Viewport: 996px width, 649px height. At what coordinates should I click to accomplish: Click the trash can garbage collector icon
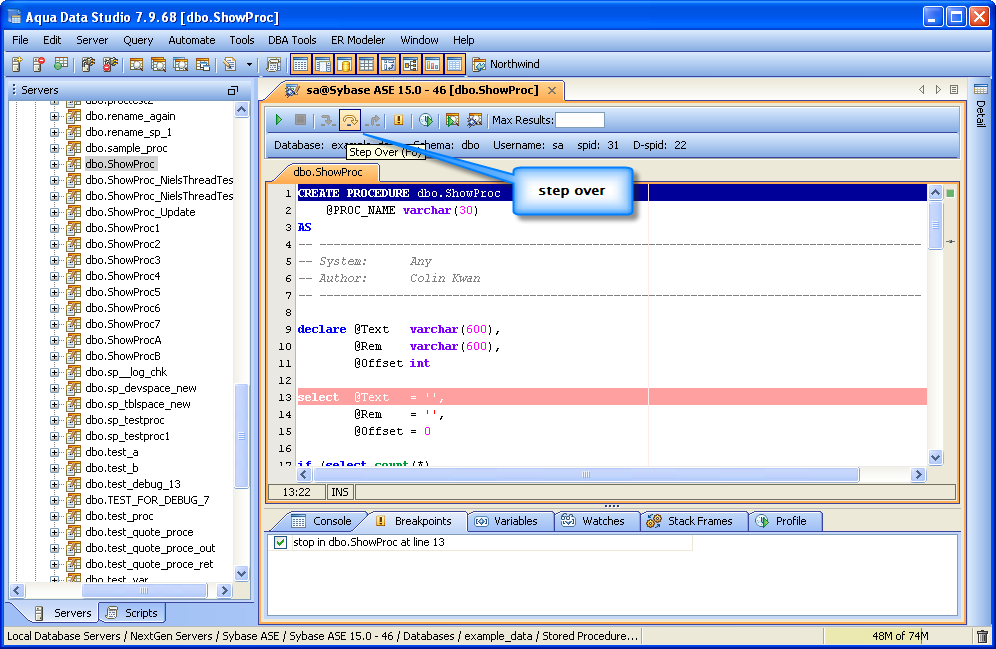(982, 636)
